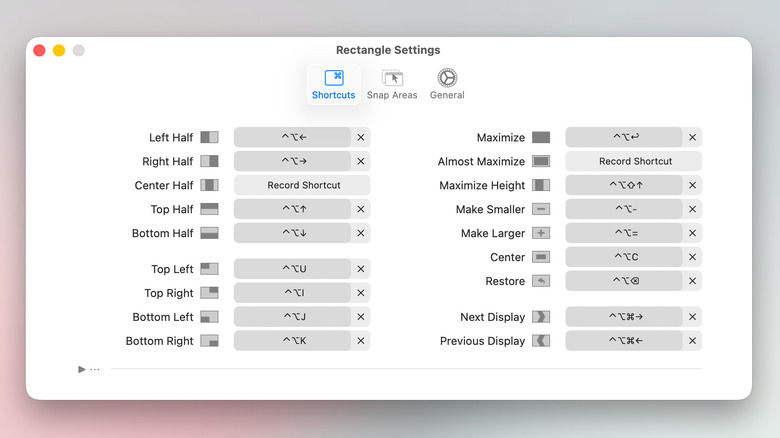Clear the Restore shortcut

692,281
